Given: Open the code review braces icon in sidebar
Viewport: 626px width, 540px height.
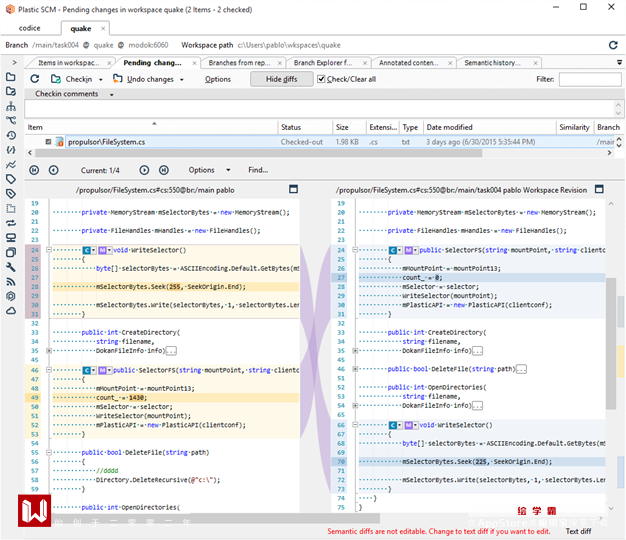Looking at the screenshot, I should tap(11, 150).
